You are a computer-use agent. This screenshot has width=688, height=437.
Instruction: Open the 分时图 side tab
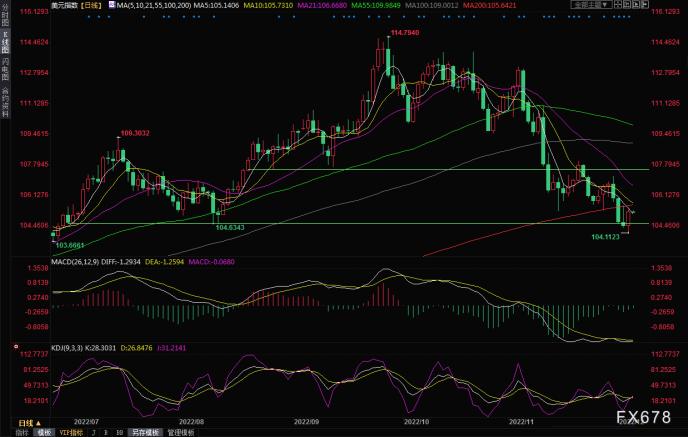(x=5, y=16)
